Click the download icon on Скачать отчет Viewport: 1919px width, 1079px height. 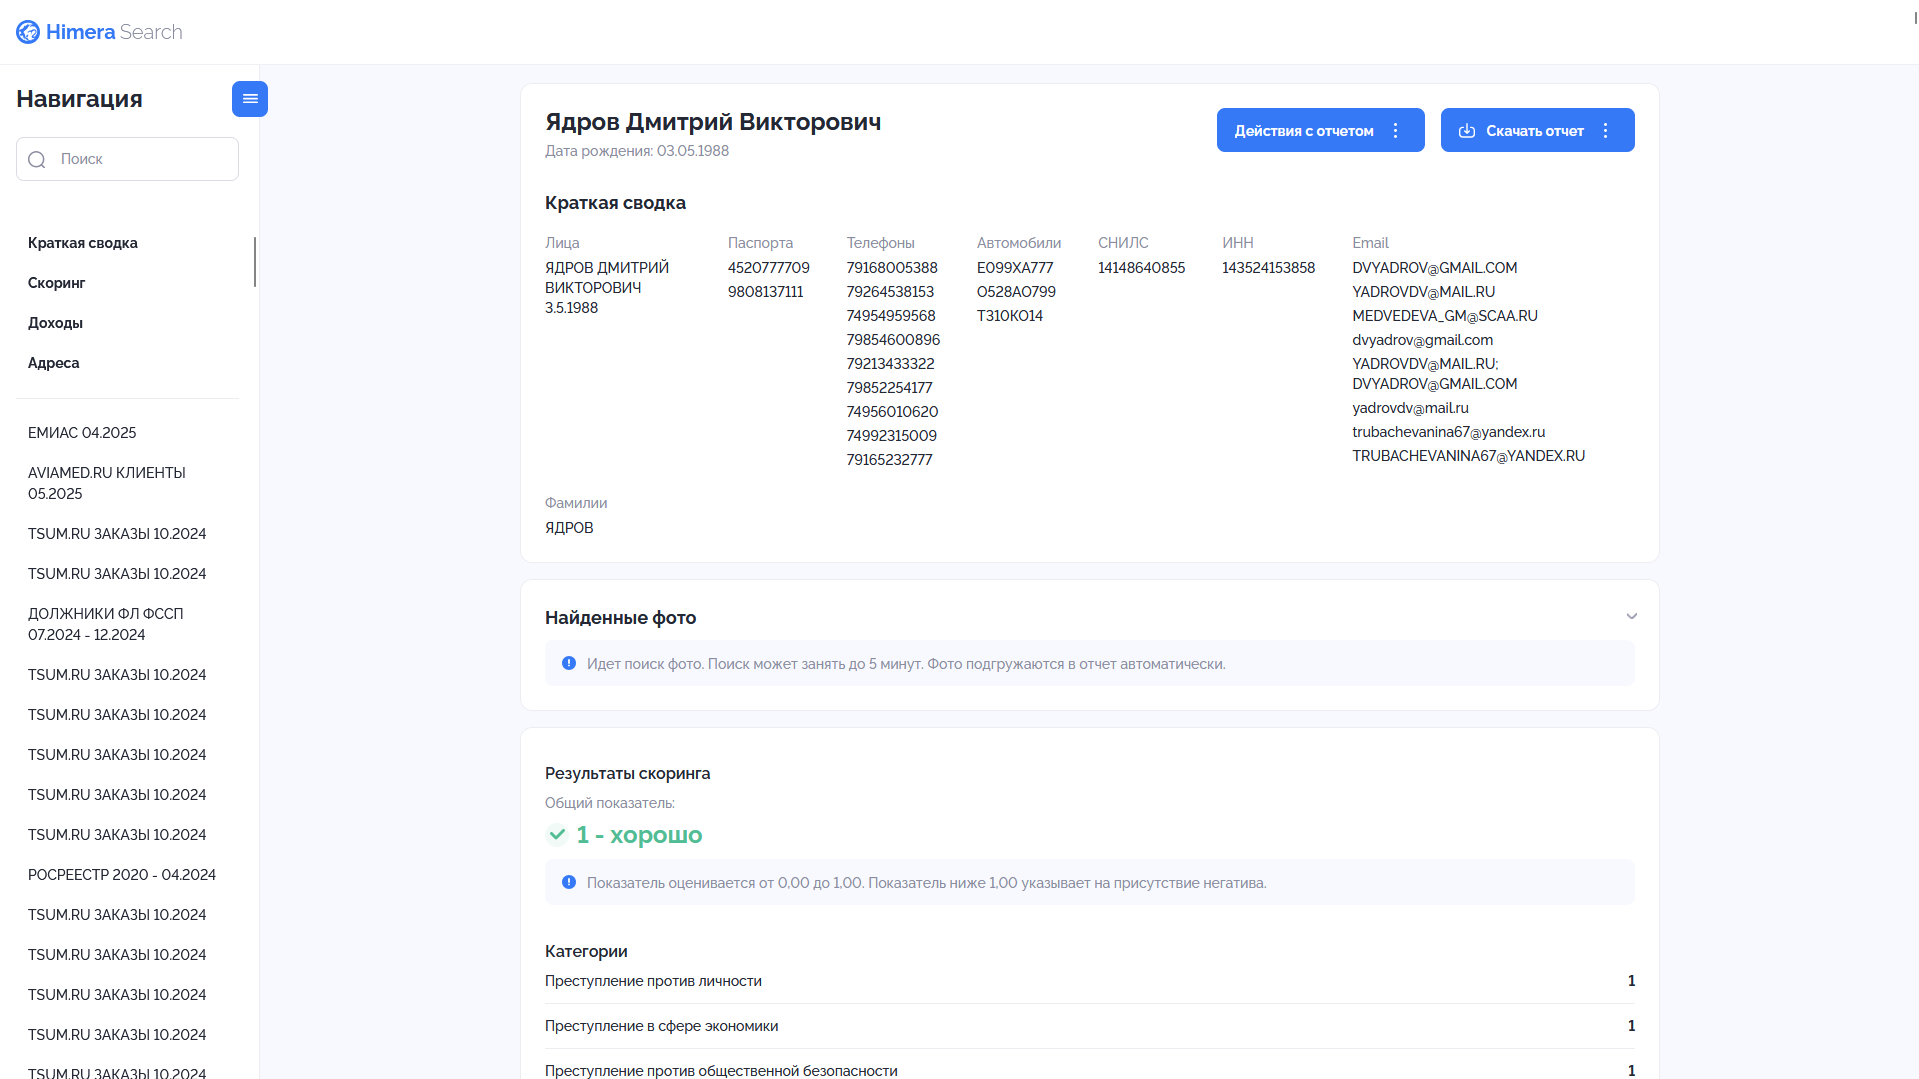[x=1467, y=131]
